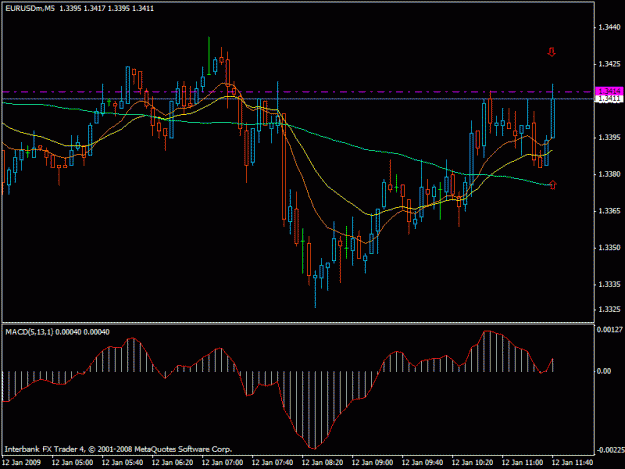Select the magenta 1.3414 price tag
This screenshot has width=625, height=469.
[x=609, y=91]
